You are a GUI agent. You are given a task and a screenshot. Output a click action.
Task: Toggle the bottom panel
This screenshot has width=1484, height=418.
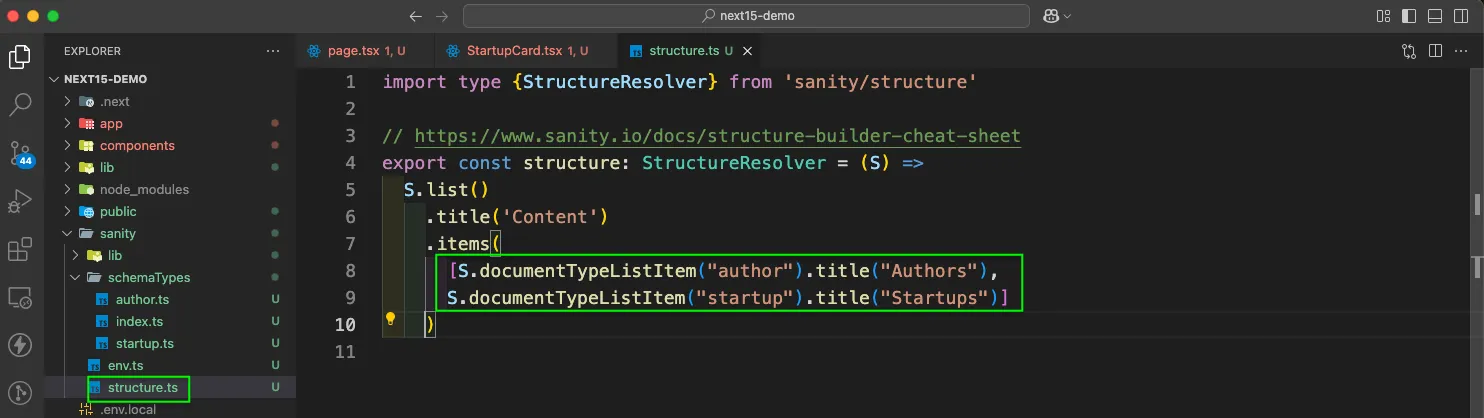[x=1435, y=16]
